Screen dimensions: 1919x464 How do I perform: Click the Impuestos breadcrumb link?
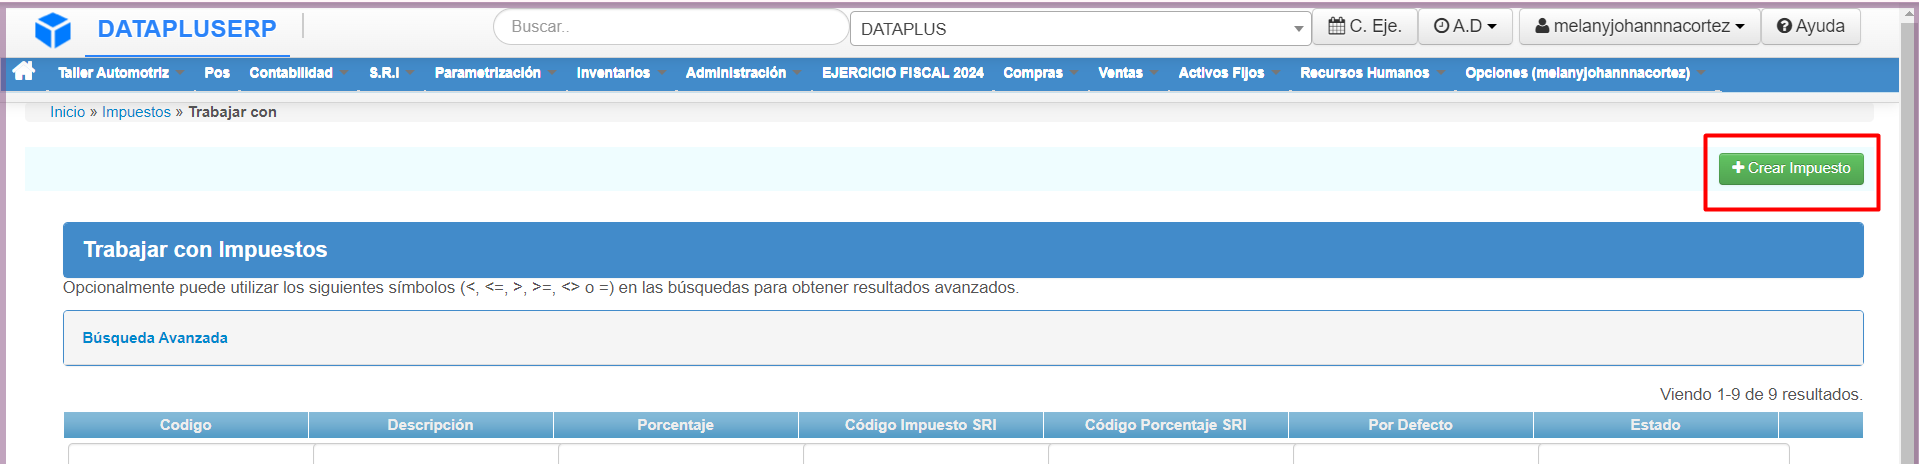coord(136,112)
